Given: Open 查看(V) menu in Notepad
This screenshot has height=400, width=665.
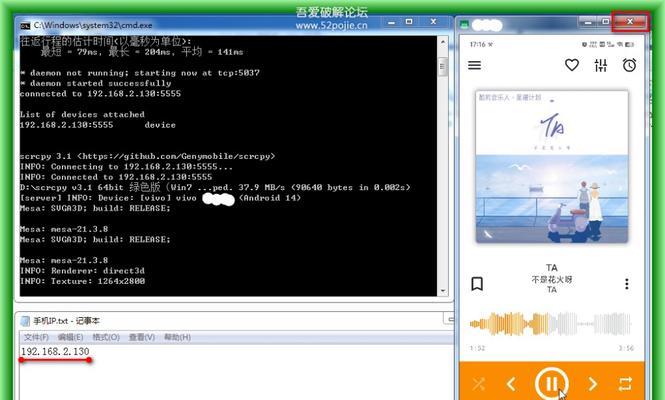Looking at the screenshot, I should pos(142,337).
